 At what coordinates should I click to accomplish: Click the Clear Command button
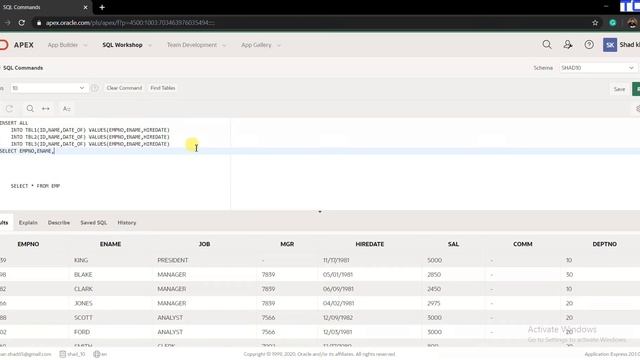click(124, 88)
